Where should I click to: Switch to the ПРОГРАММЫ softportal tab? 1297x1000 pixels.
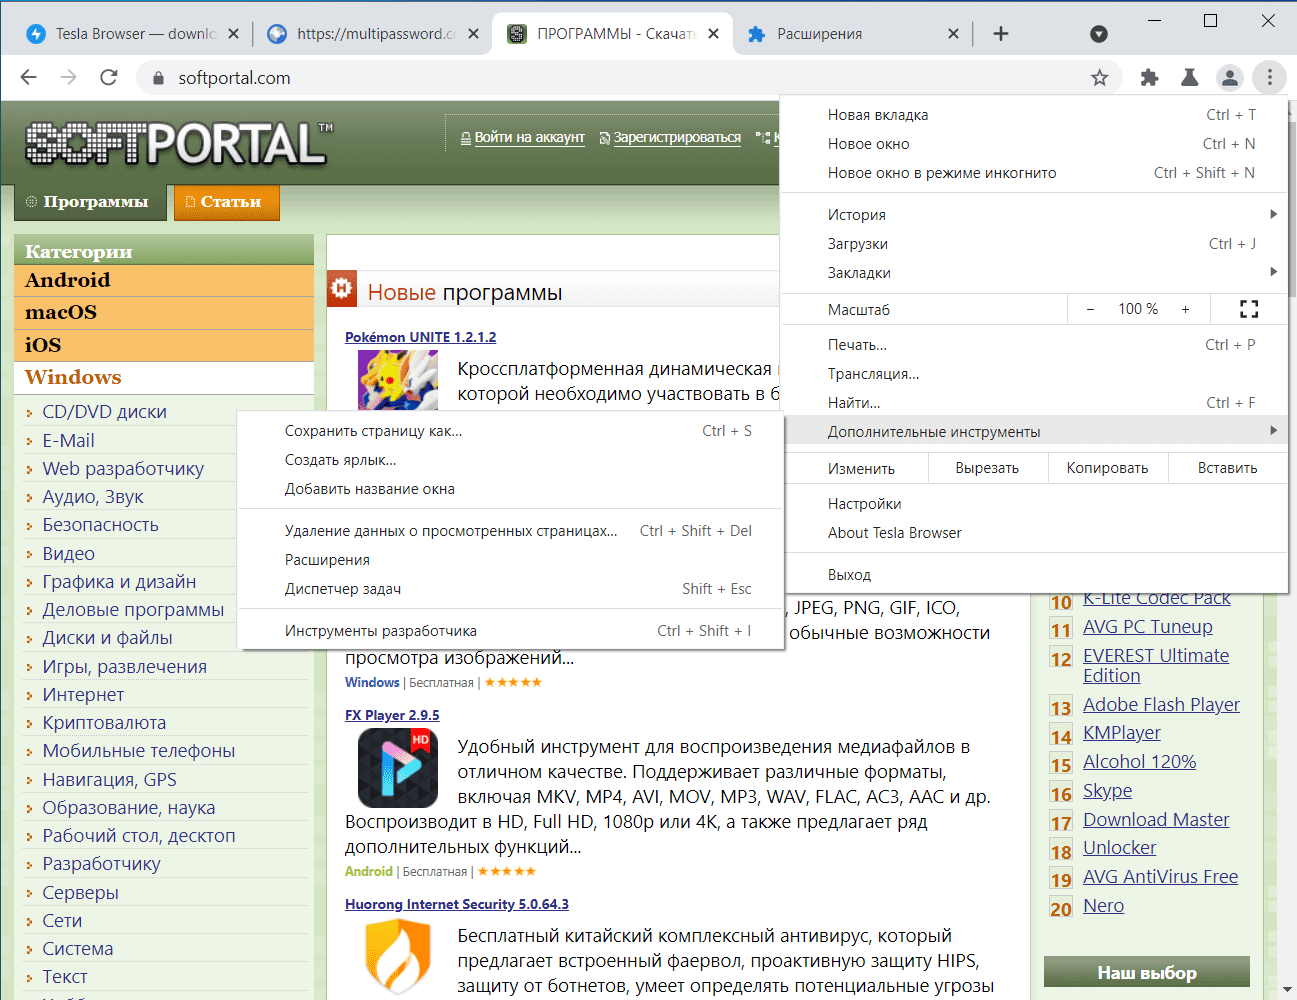612,34
